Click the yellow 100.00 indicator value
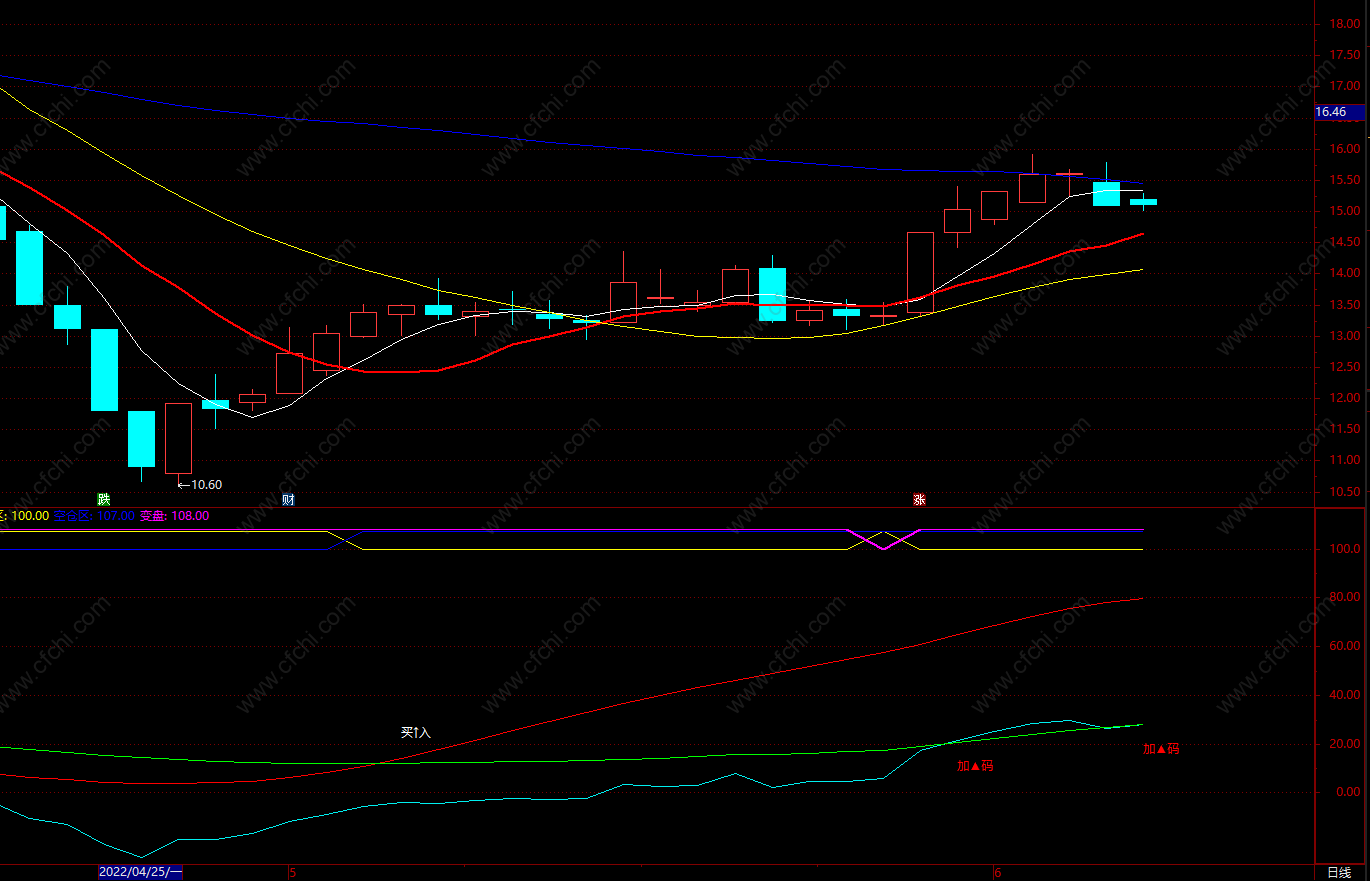1370x881 pixels. click(x=29, y=516)
